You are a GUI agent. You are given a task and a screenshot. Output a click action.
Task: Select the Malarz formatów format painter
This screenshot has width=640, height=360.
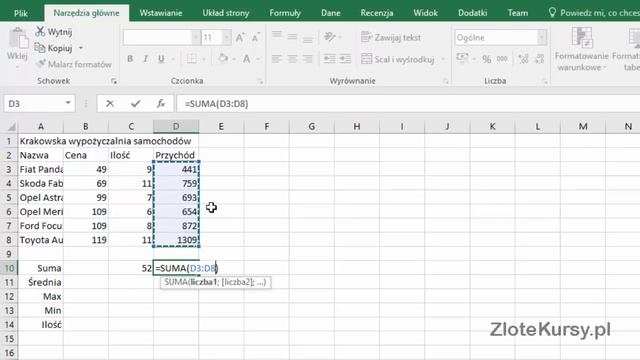point(73,64)
